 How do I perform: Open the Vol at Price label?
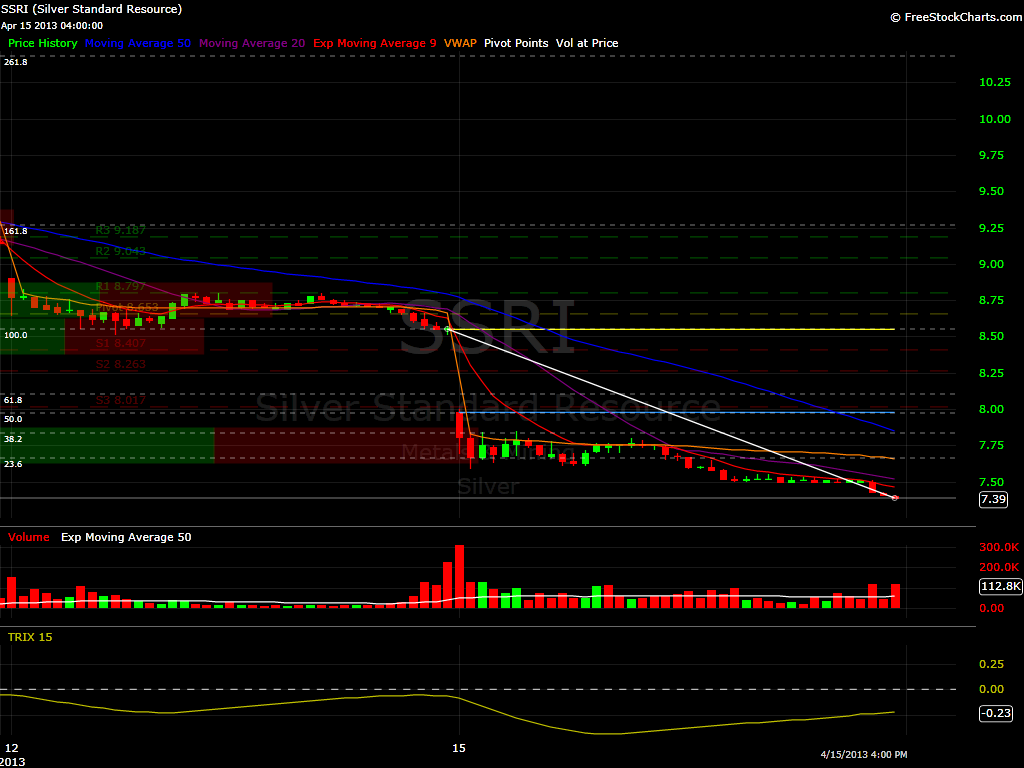click(587, 43)
